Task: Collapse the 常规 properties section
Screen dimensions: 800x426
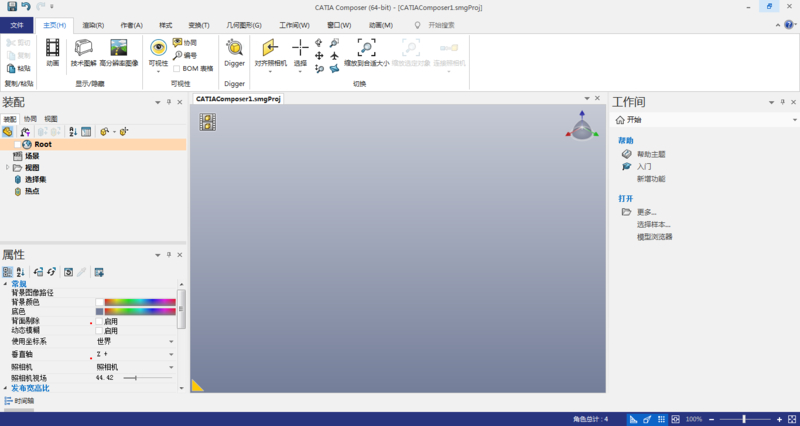Action: pyautogui.click(x=6, y=284)
